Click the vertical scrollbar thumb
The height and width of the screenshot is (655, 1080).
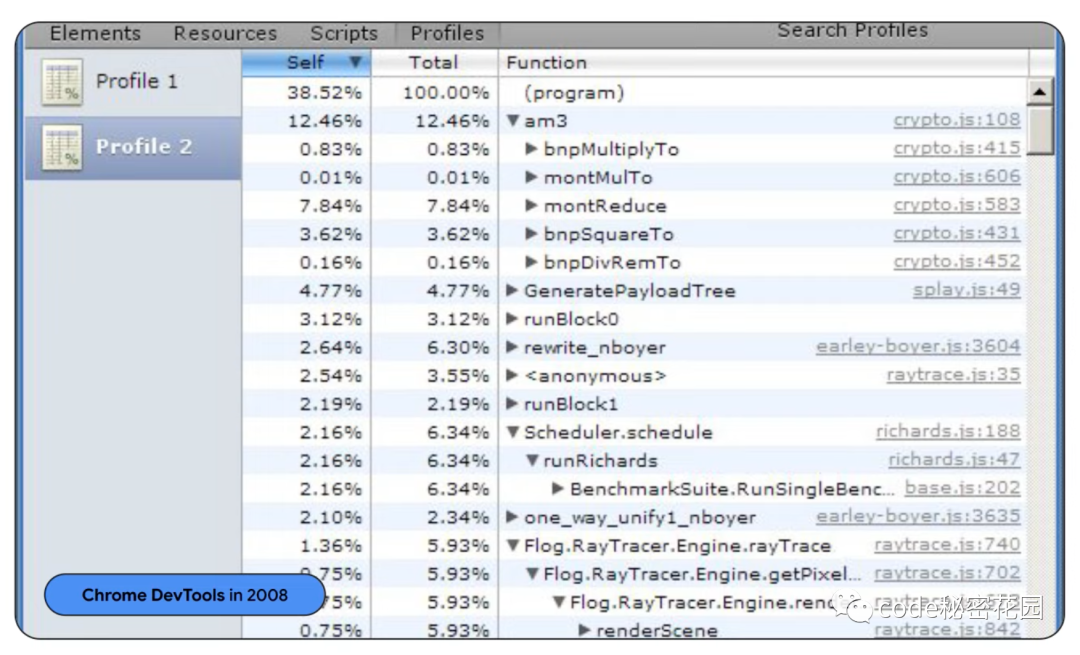point(1040,131)
